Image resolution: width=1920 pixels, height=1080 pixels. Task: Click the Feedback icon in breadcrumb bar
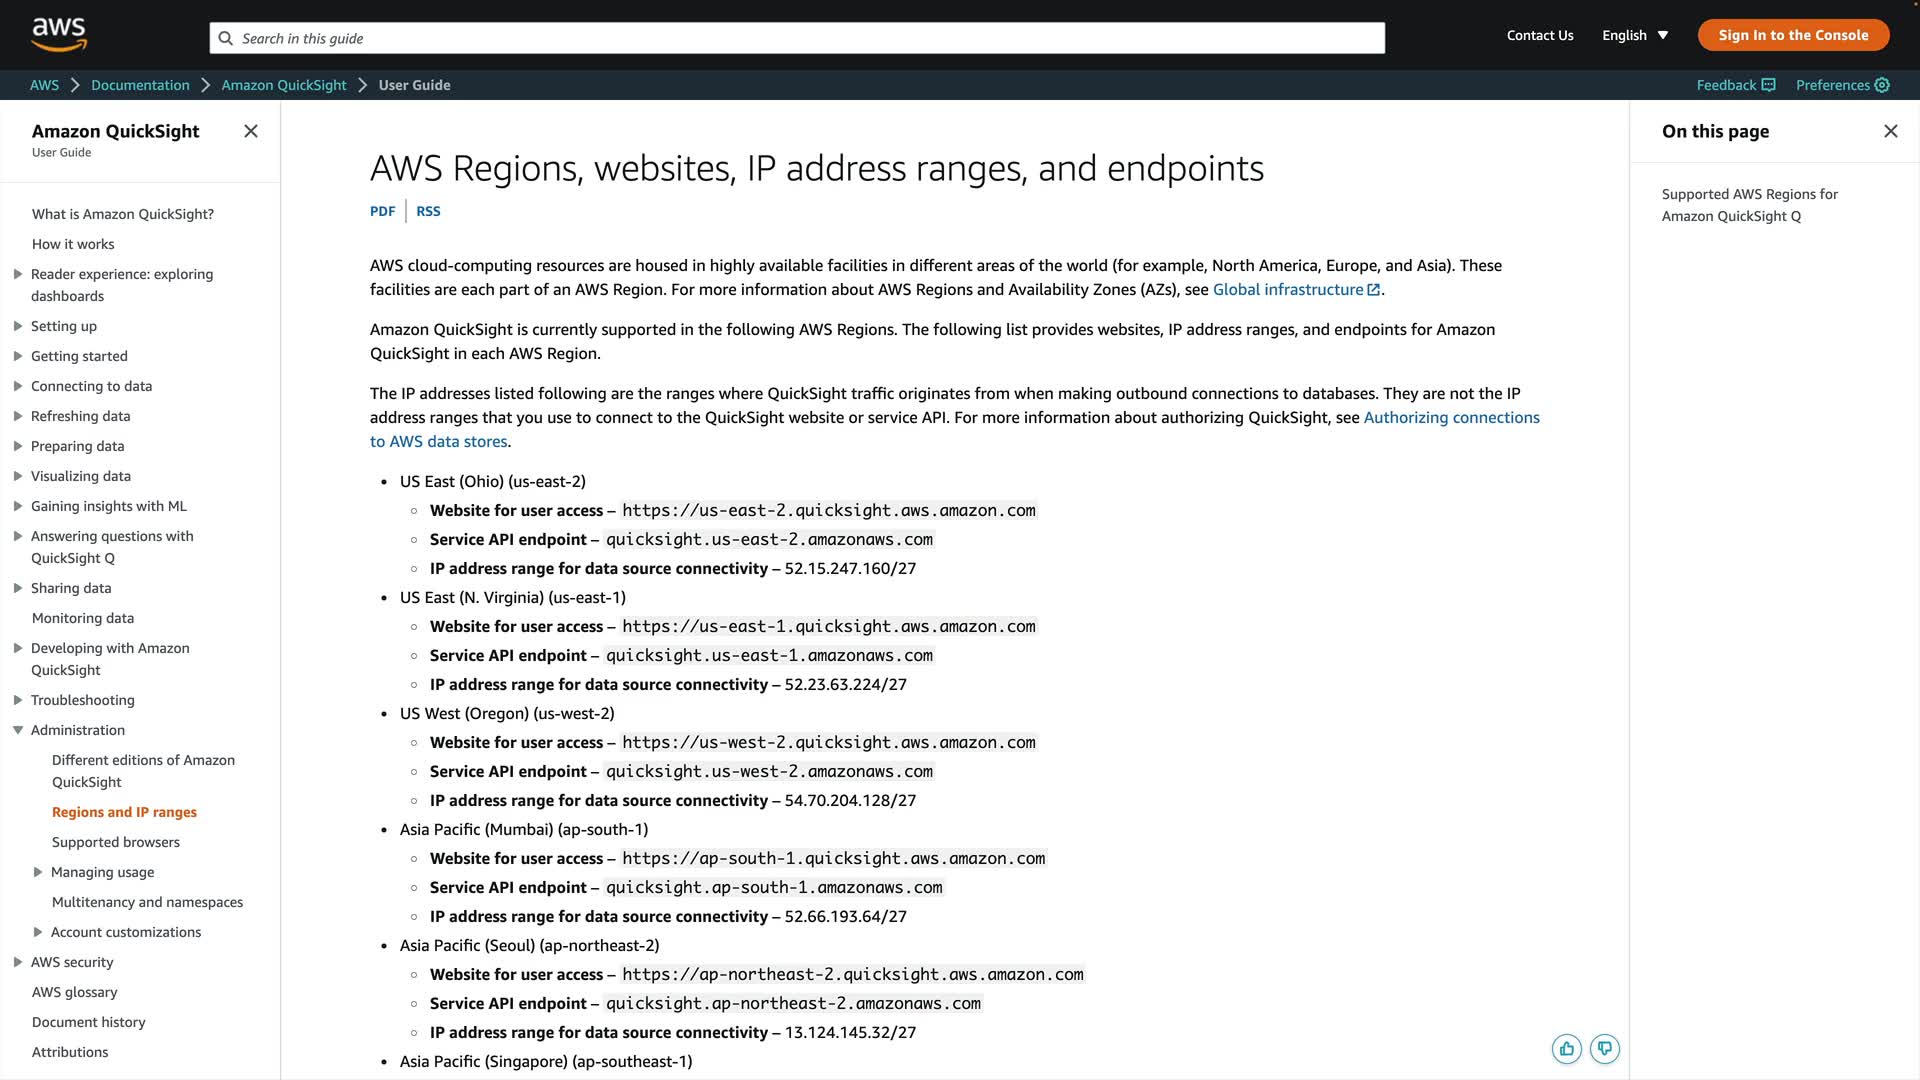(x=1768, y=85)
